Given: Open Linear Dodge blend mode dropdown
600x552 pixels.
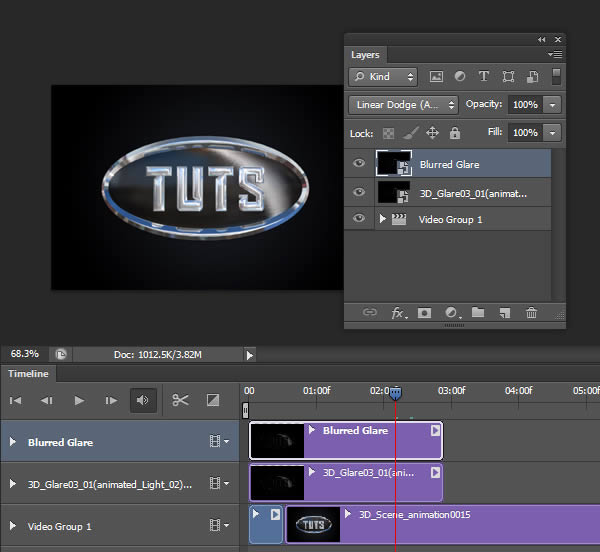Looking at the screenshot, I should click(x=403, y=105).
